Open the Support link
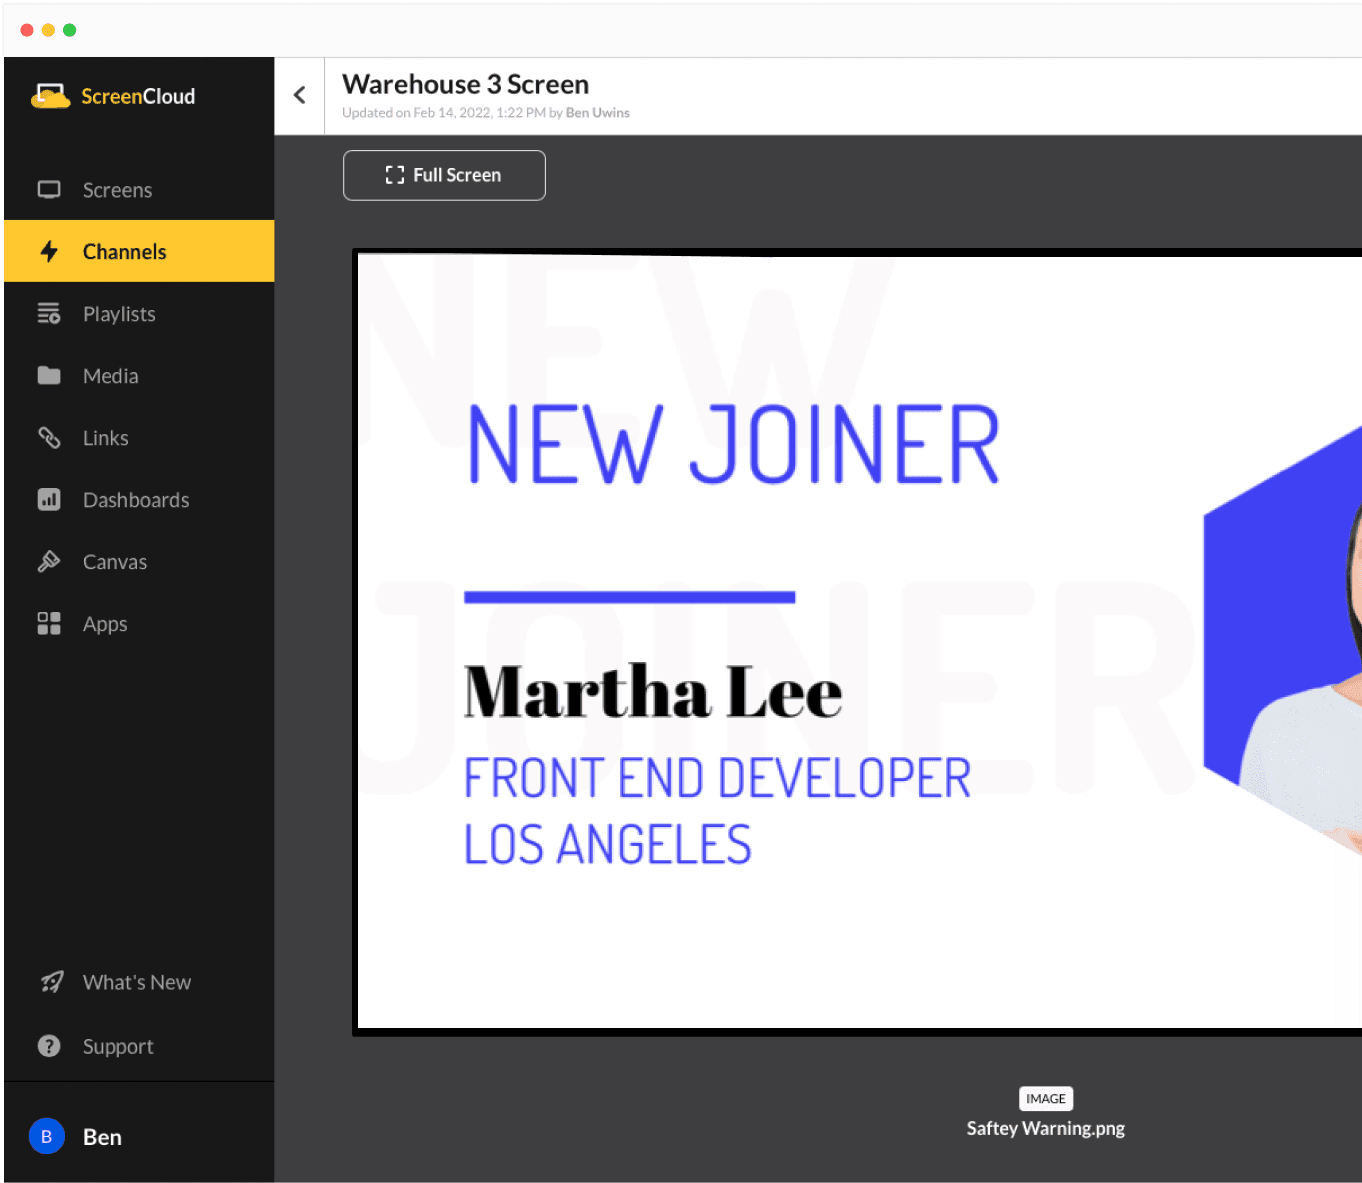Image resolution: width=1362 pixels, height=1183 pixels. (x=118, y=1046)
